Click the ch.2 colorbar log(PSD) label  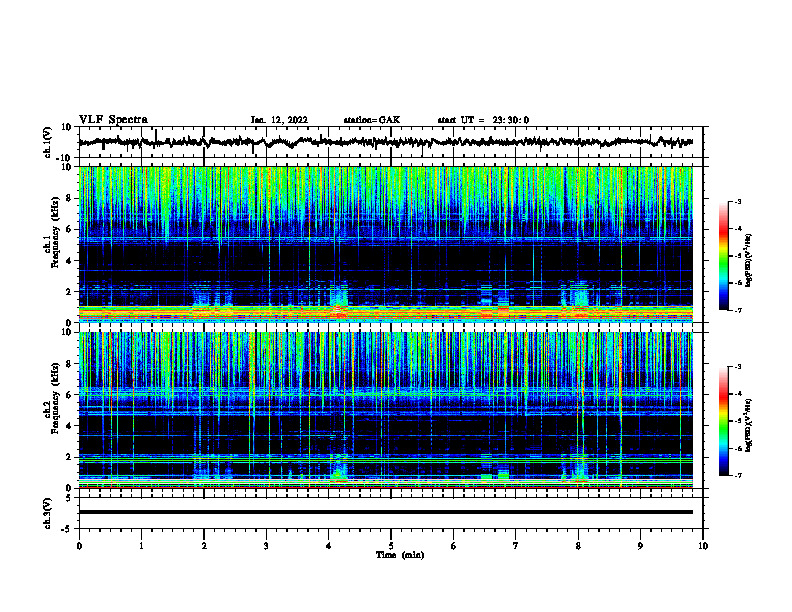click(749, 425)
